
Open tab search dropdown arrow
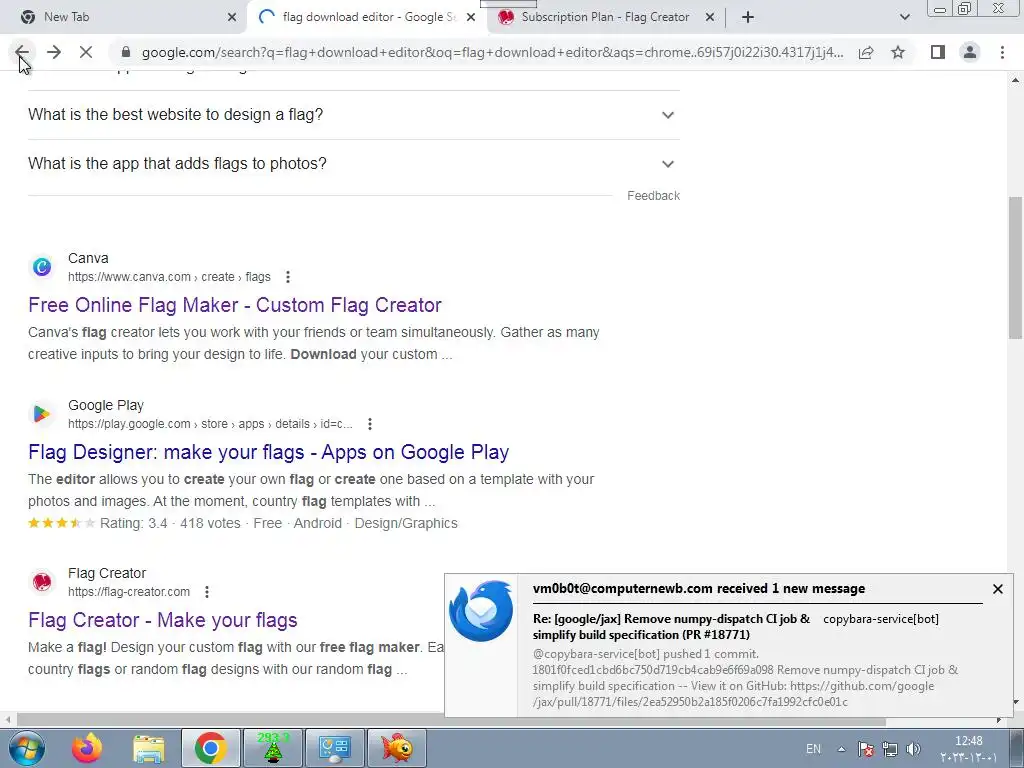pos(904,17)
